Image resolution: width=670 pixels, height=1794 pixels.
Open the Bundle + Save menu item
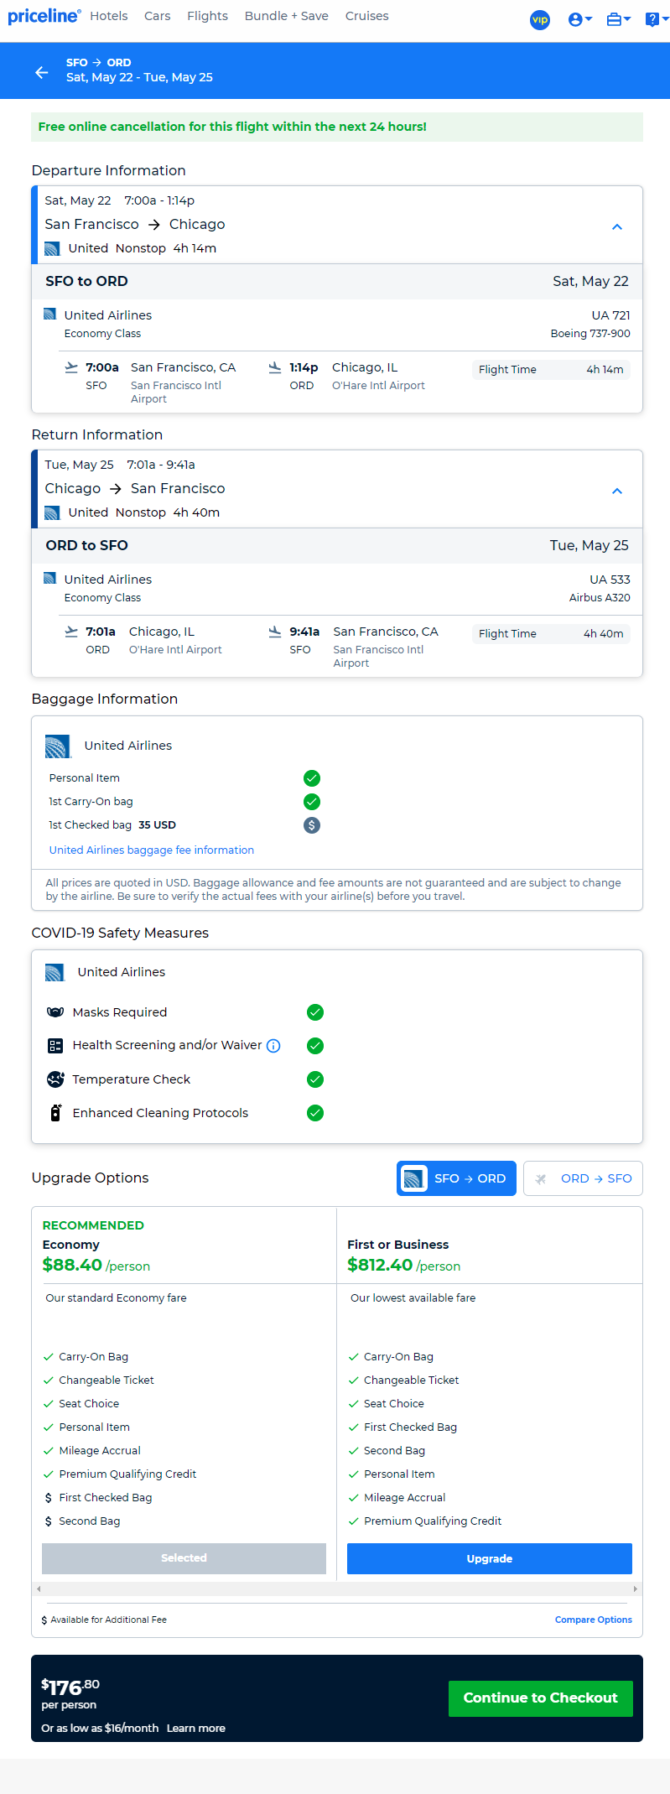pyautogui.click(x=286, y=16)
